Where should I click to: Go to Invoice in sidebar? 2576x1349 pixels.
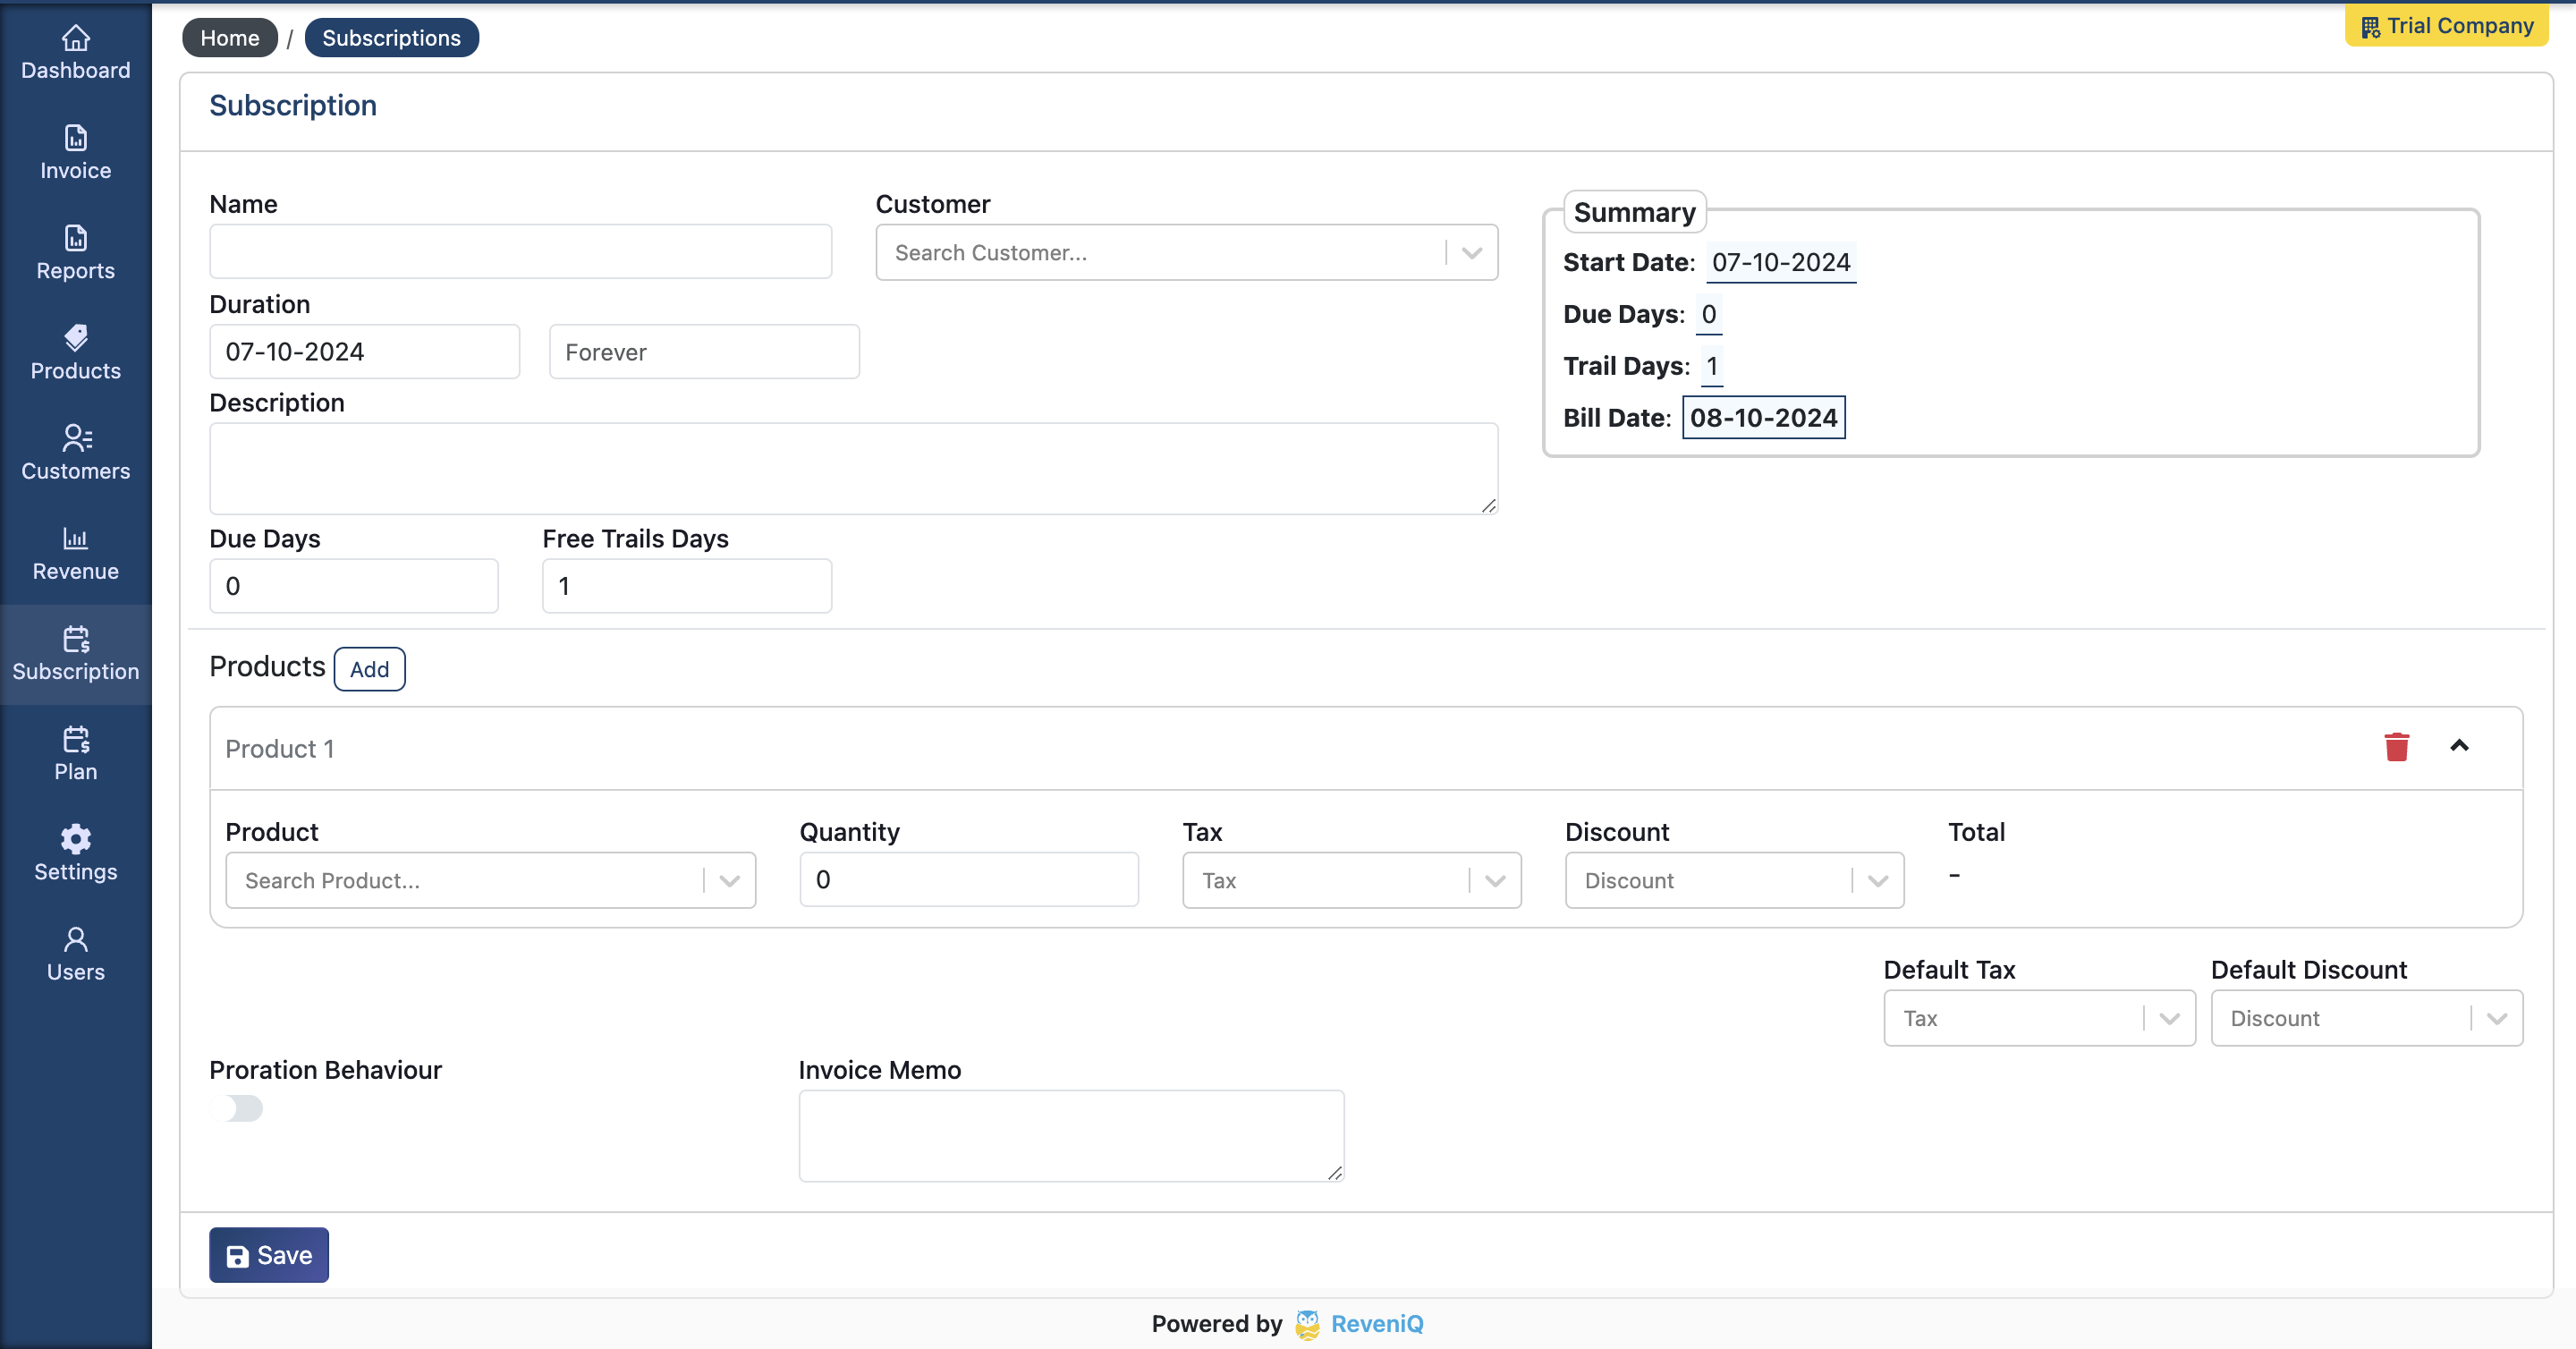(x=75, y=153)
